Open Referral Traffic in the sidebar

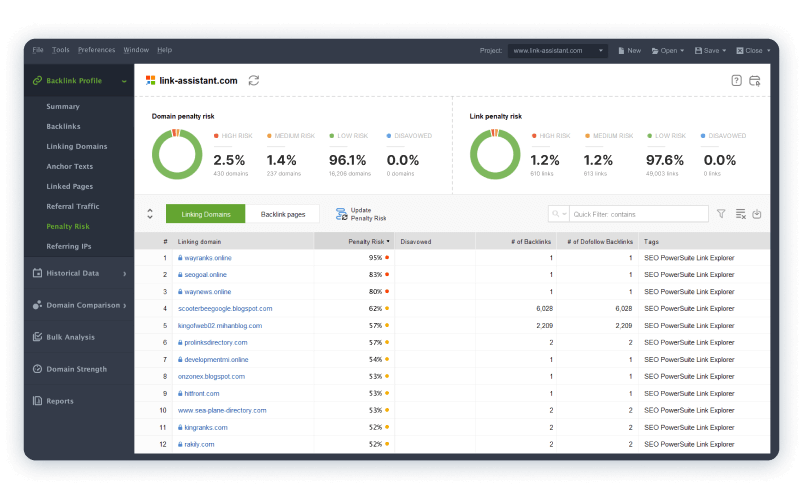pyautogui.click(x=73, y=206)
